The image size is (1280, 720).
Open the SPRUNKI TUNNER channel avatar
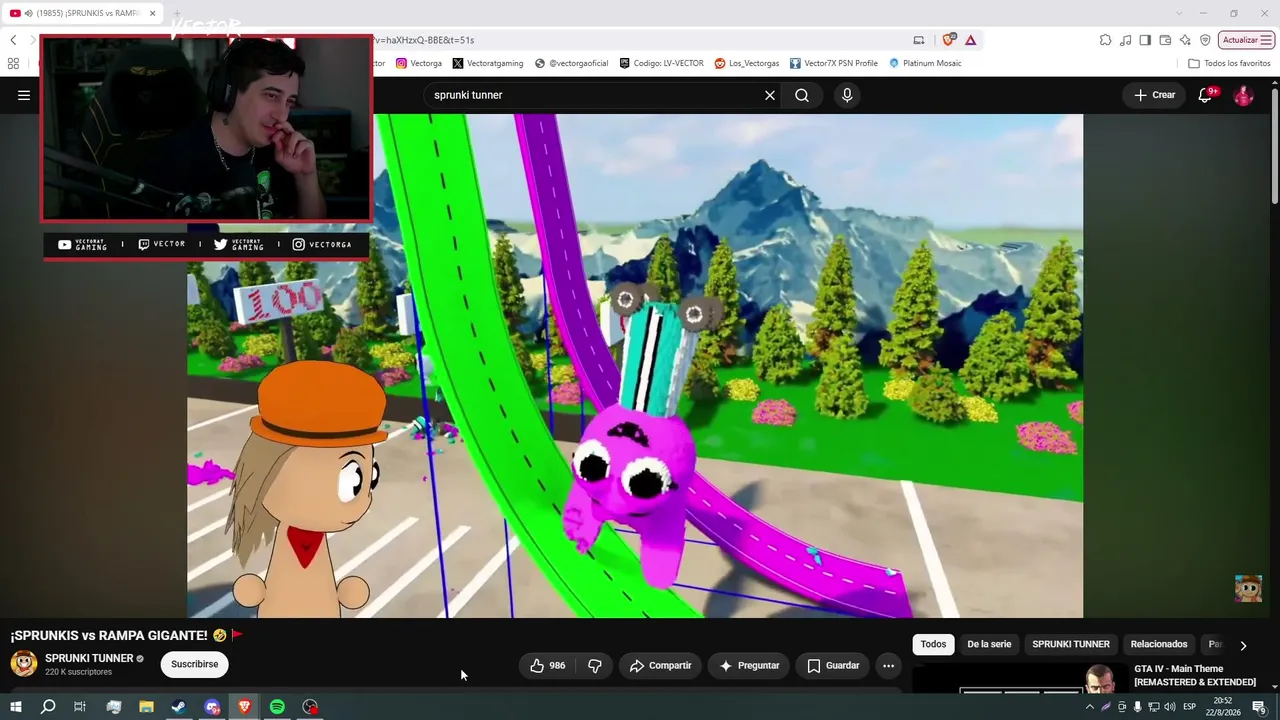[24, 663]
